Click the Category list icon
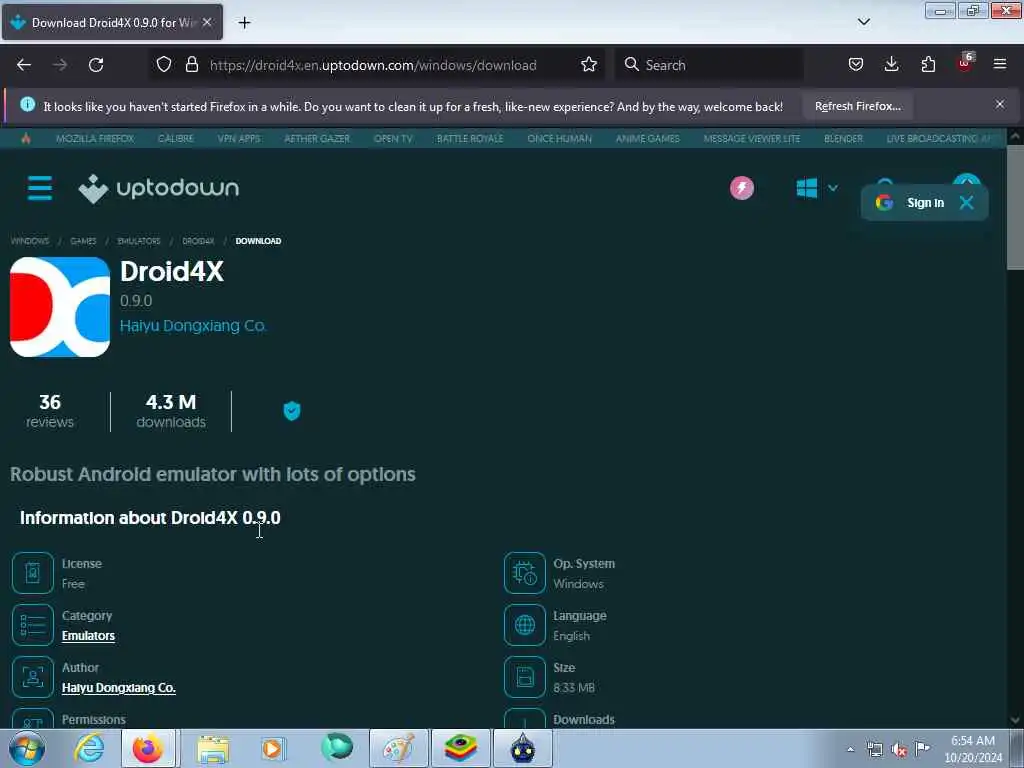The height and width of the screenshot is (768, 1024). [x=33, y=625]
